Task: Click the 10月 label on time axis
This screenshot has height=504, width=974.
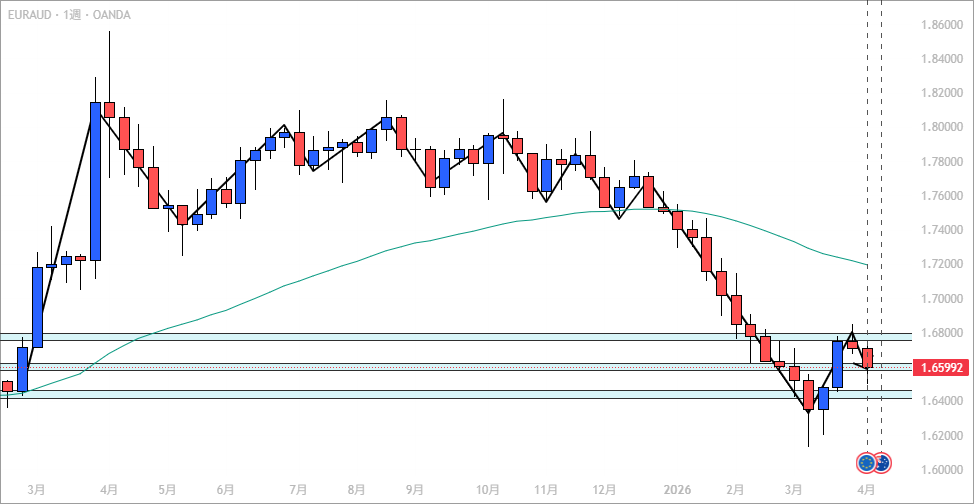Action: (488, 490)
